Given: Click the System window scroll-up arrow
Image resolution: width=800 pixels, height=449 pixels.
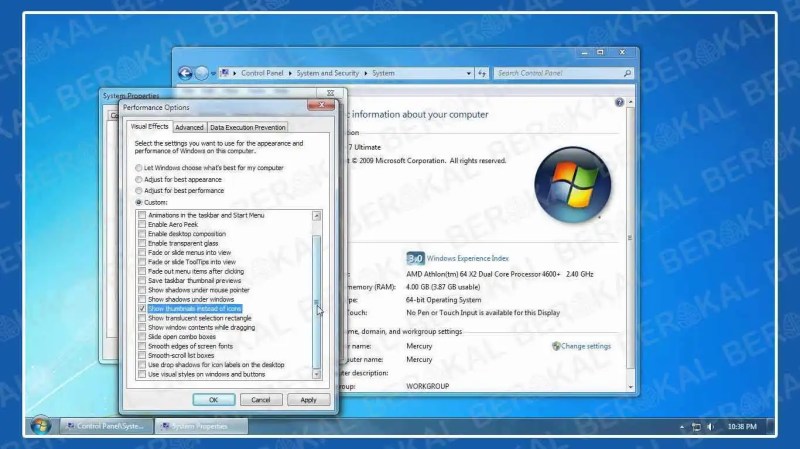Looking at the screenshot, I should pyautogui.click(x=631, y=103).
